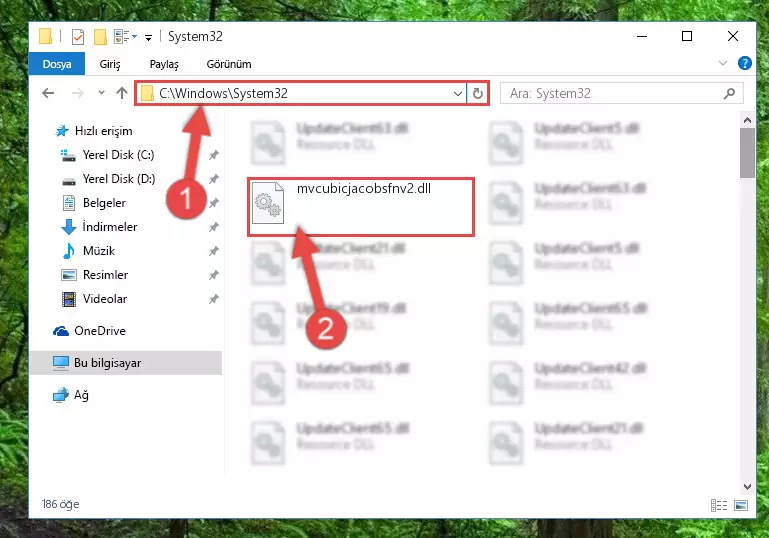Click the gear icon of mvcubicjacobsfnv2.dll
This screenshot has height=538, width=769.
click(x=268, y=203)
